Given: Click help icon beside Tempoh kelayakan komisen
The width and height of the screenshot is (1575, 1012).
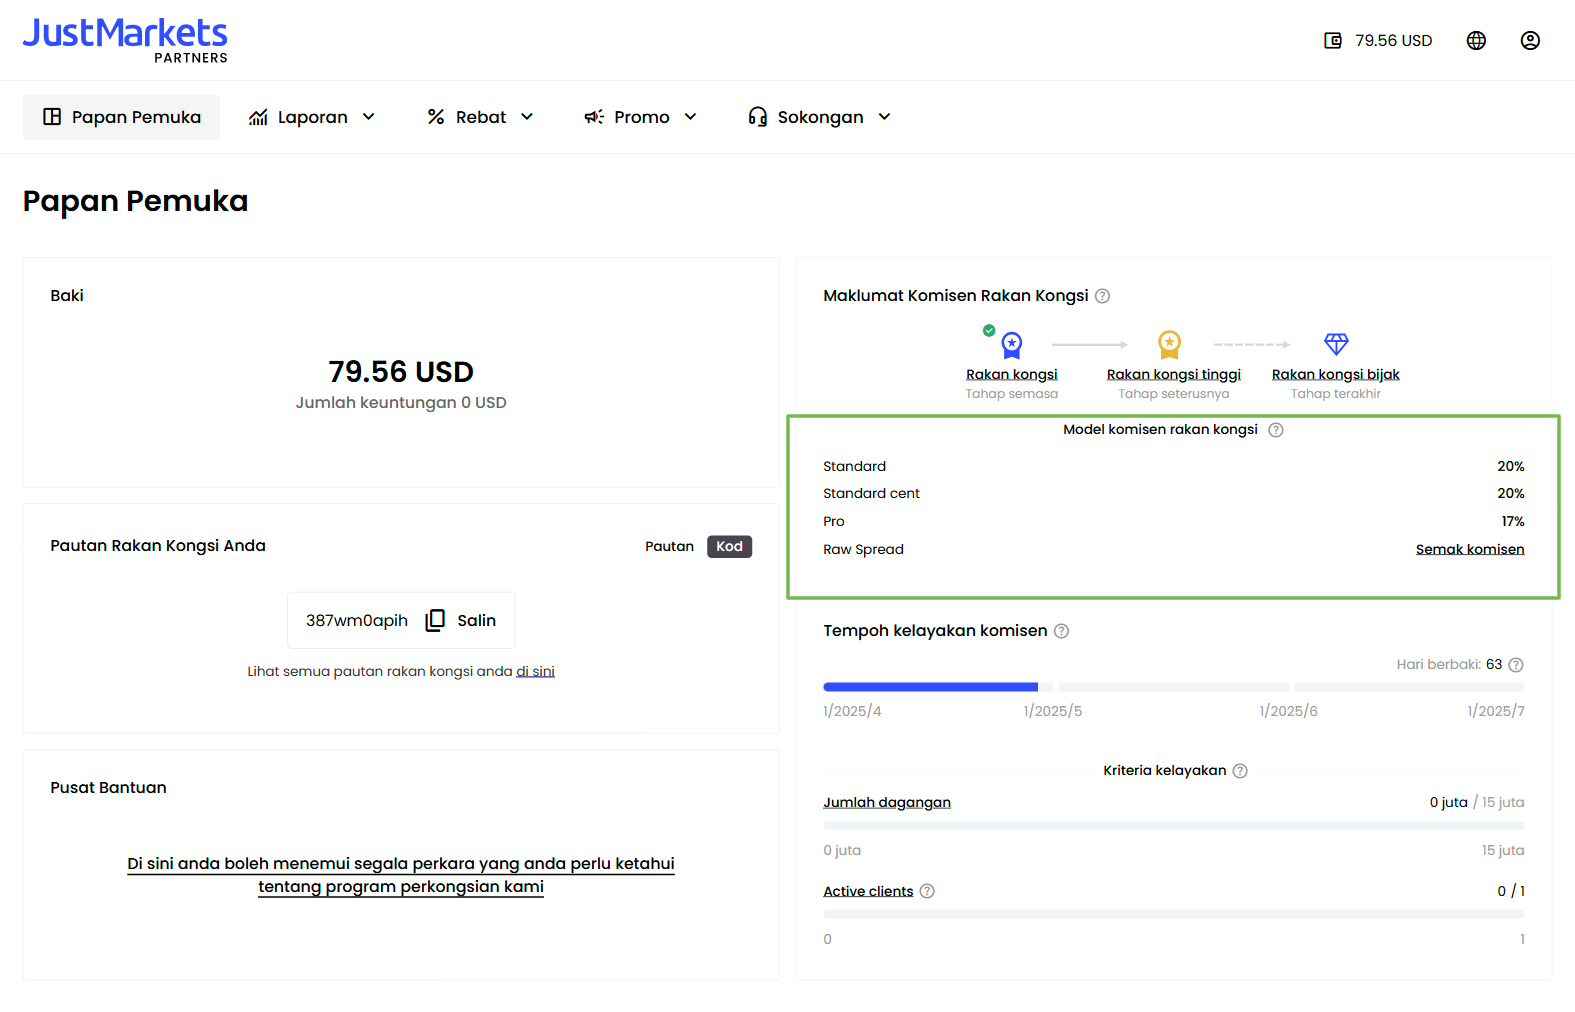Looking at the screenshot, I should tap(1062, 631).
